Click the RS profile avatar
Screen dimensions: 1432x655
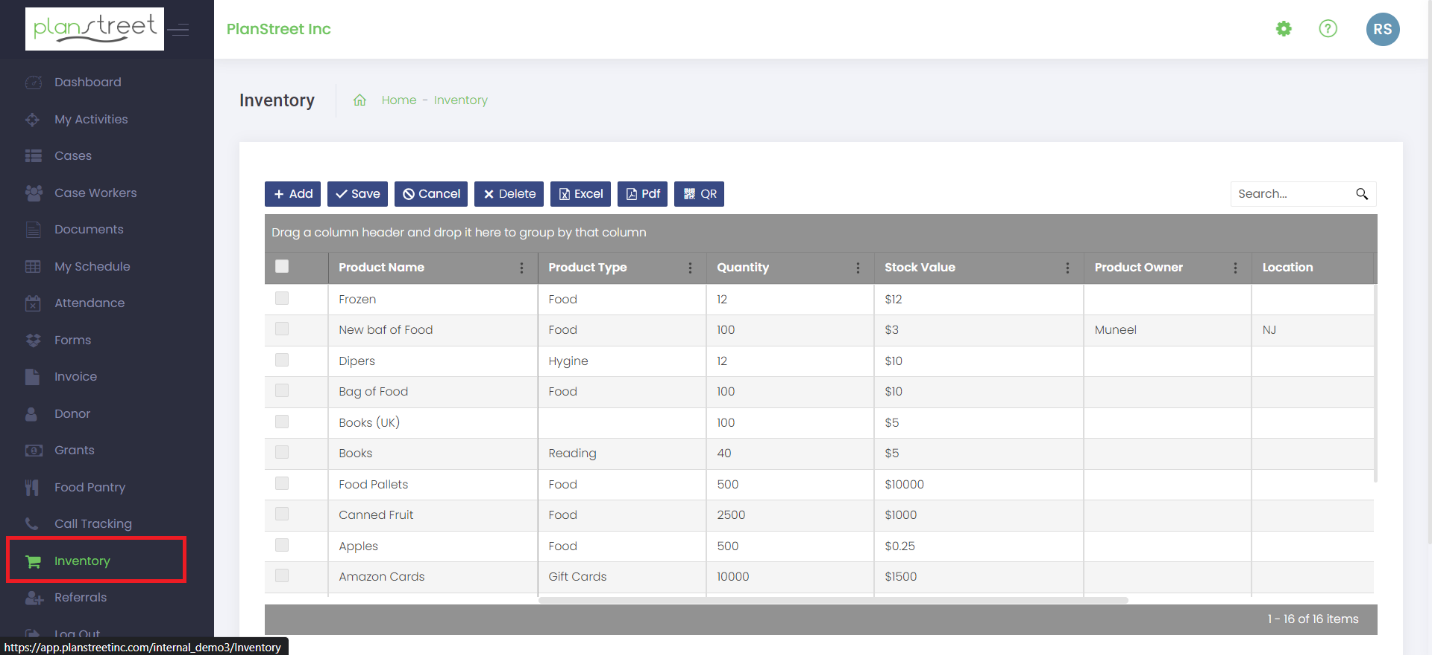pyautogui.click(x=1383, y=29)
